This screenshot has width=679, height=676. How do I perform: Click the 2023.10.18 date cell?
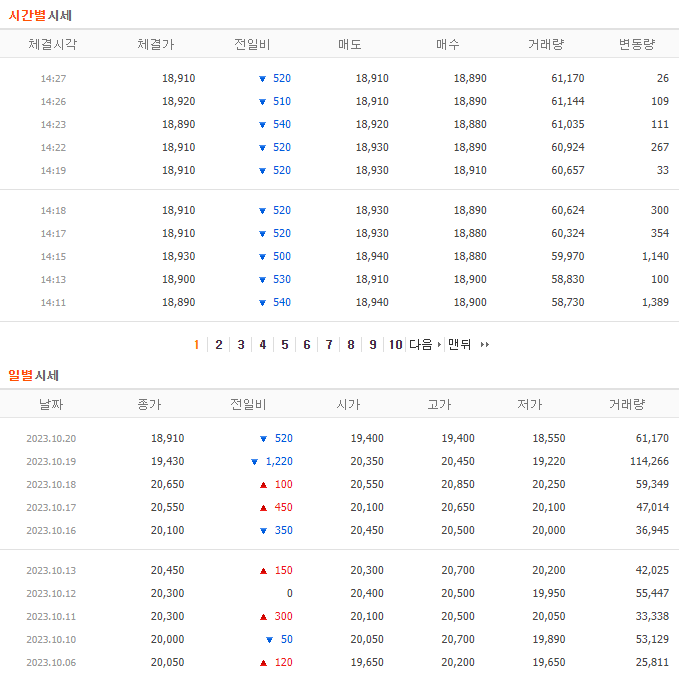pos(51,484)
